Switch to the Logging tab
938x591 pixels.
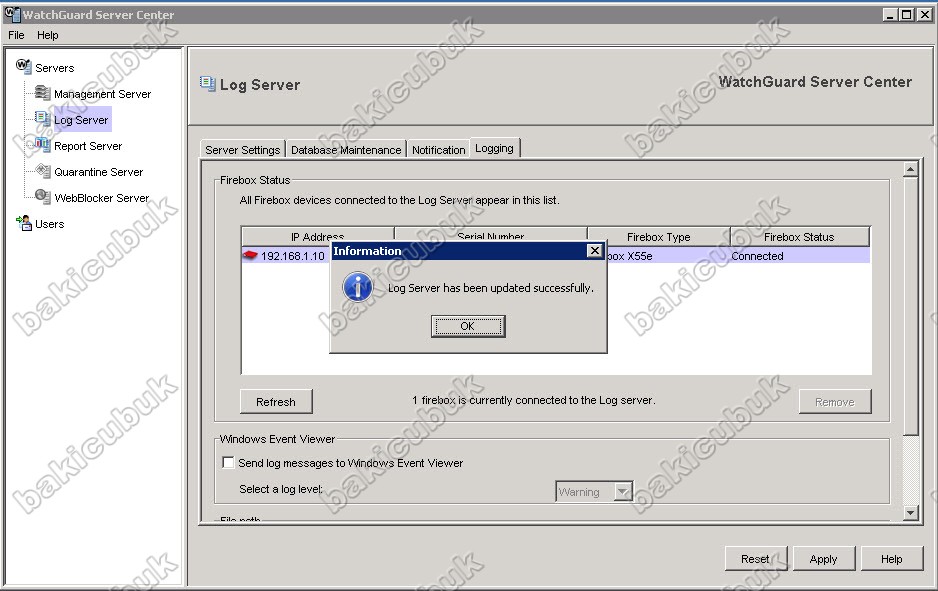[x=494, y=148]
